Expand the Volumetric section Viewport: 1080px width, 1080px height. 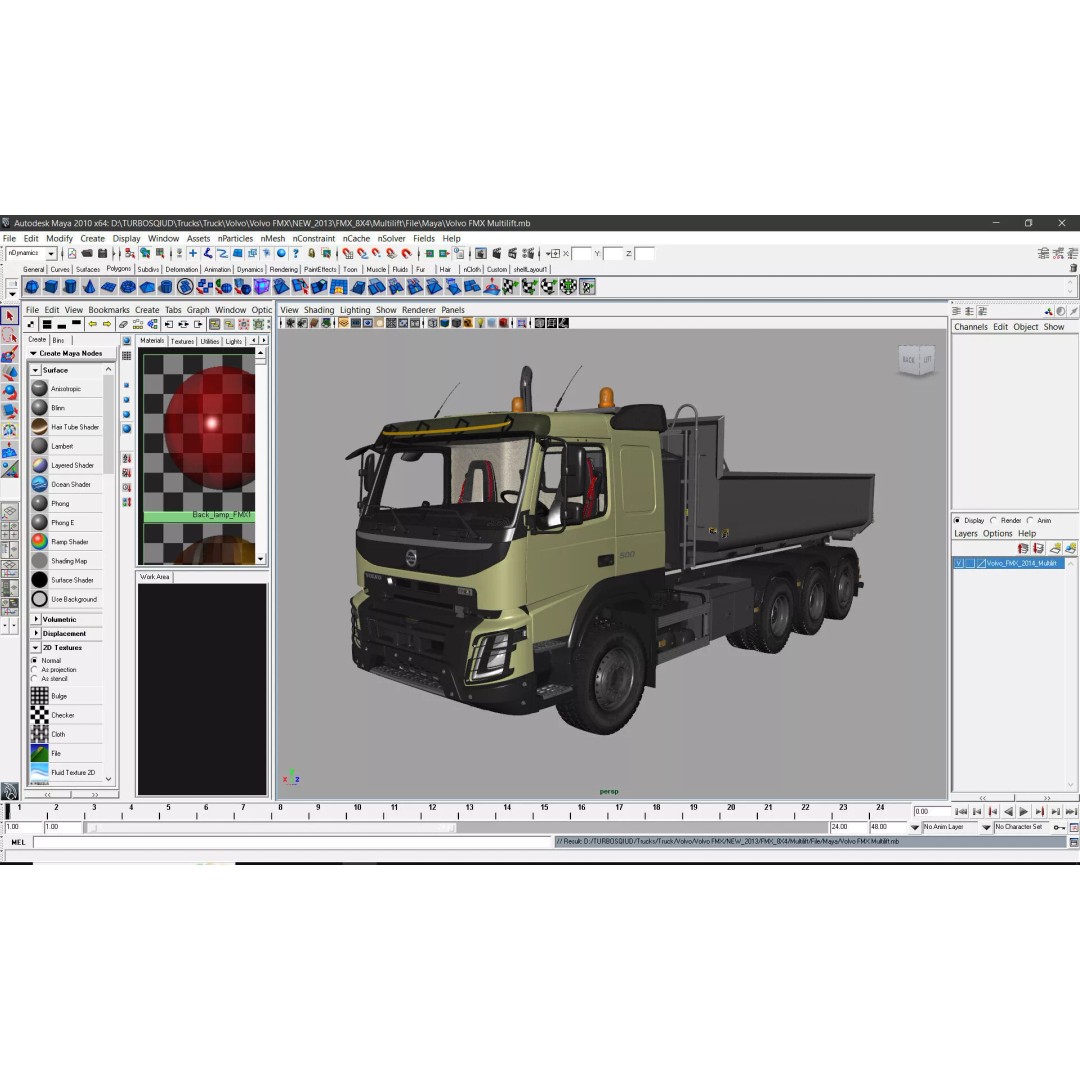click(x=36, y=619)
